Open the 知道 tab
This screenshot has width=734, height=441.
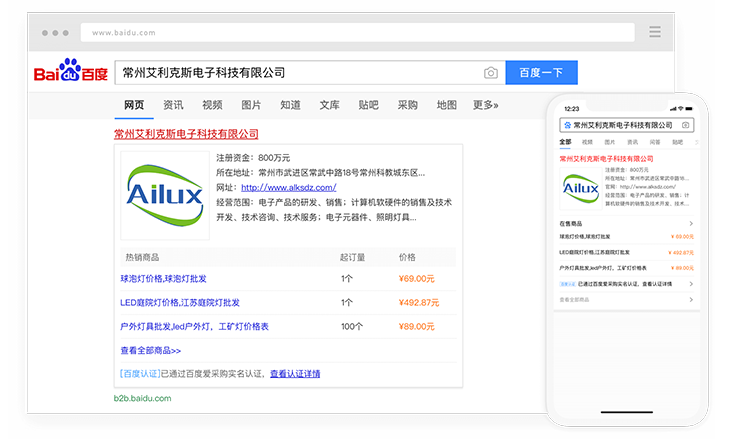(290, 105)
